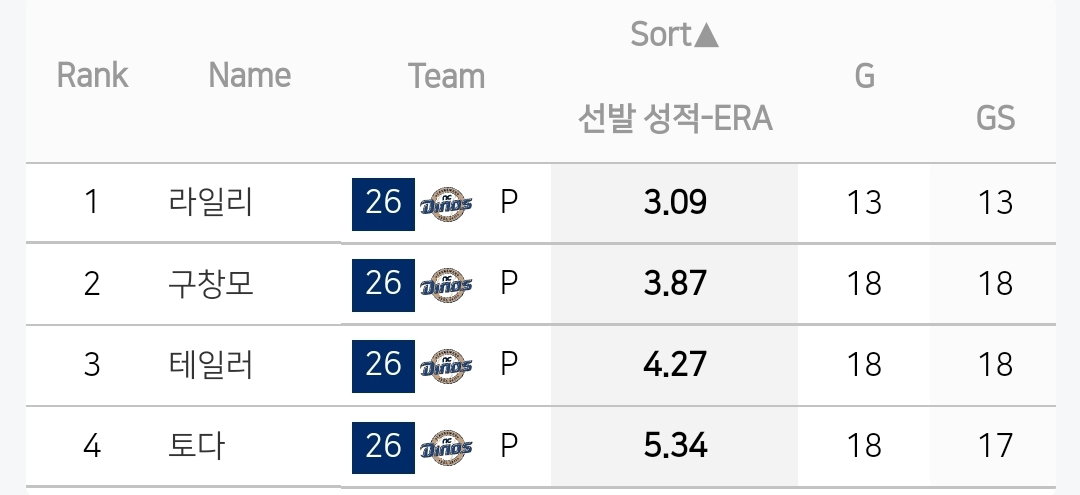
Task: Select the Name column header
Action: tap(249, 75)
